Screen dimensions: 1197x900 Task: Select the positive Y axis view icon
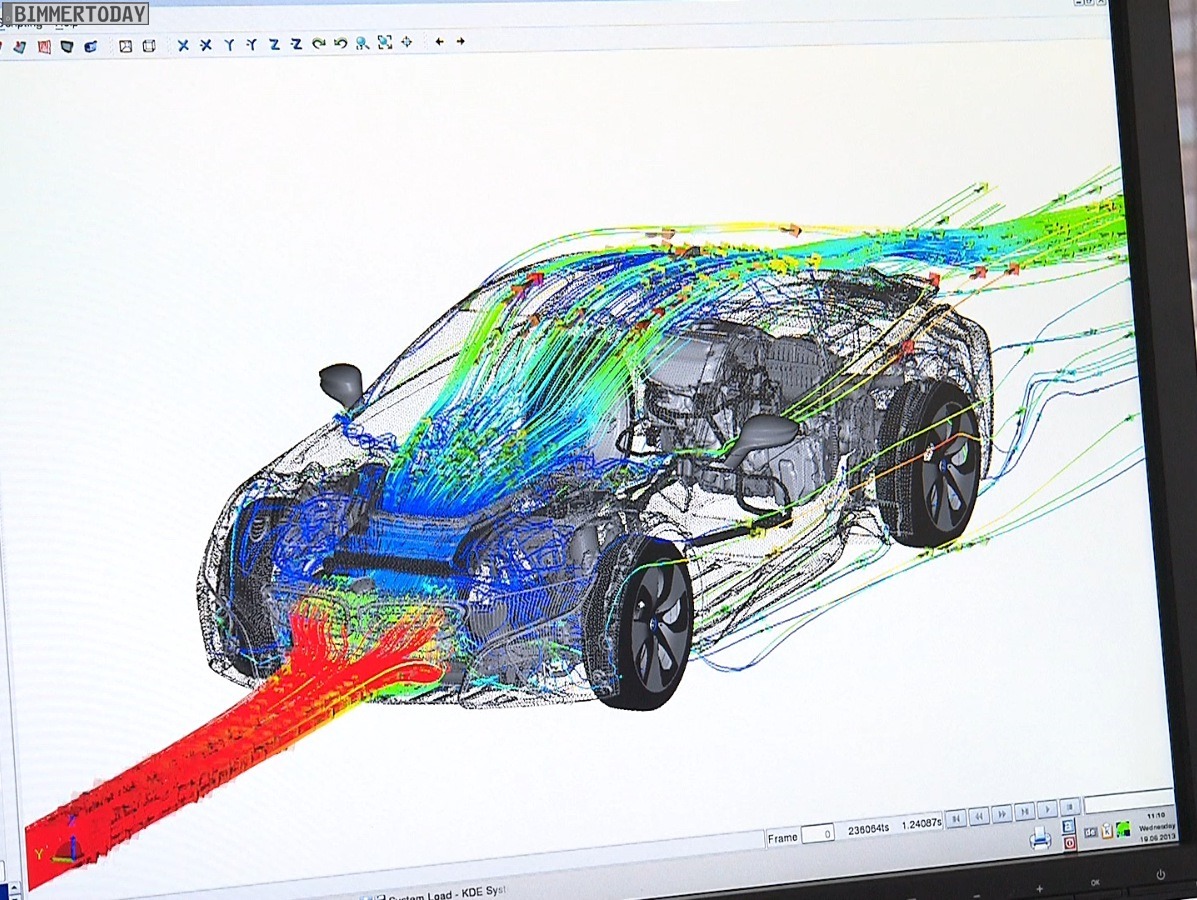click(229, 45)
